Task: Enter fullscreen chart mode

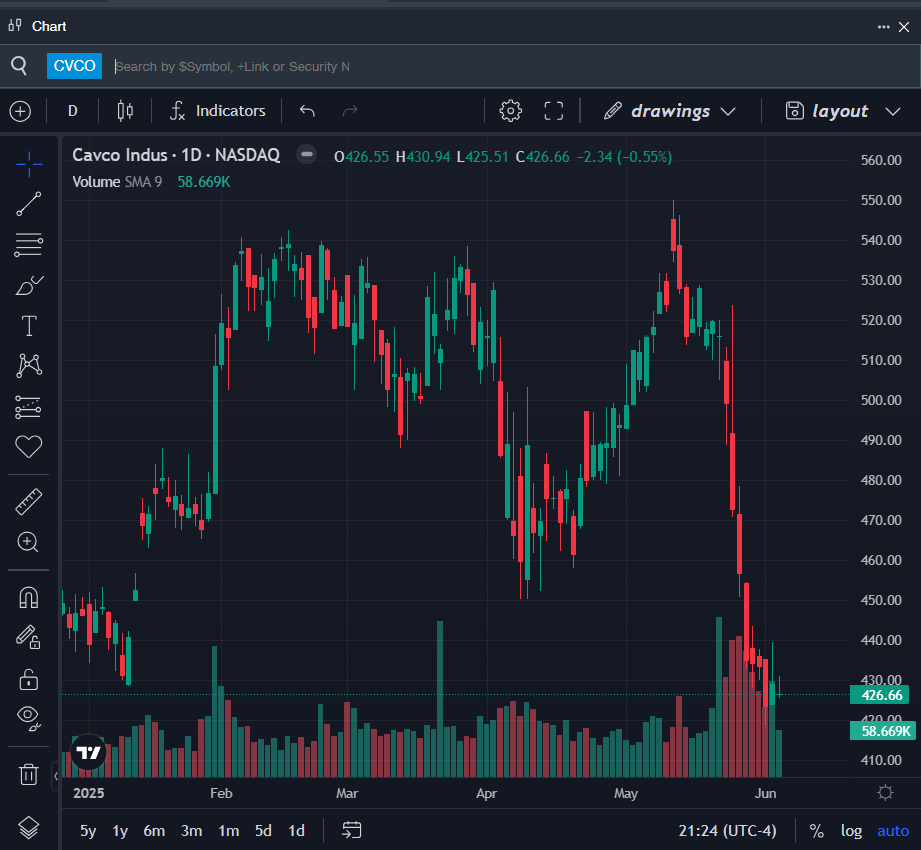Action: coord(553,111)
